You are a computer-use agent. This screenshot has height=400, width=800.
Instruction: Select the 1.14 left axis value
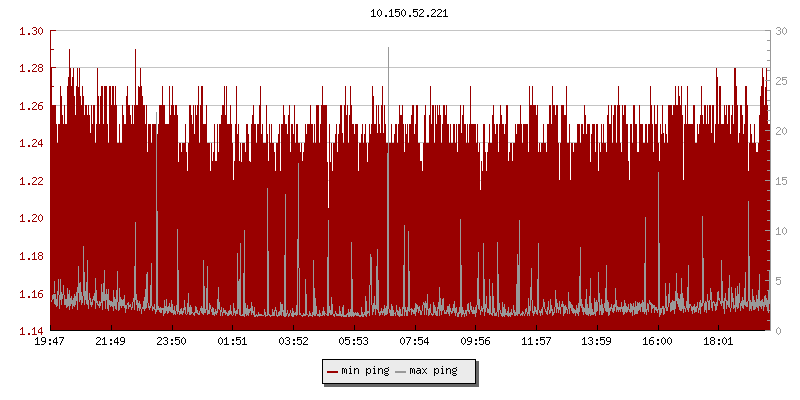pyautogui.click(x=31, y=331)
